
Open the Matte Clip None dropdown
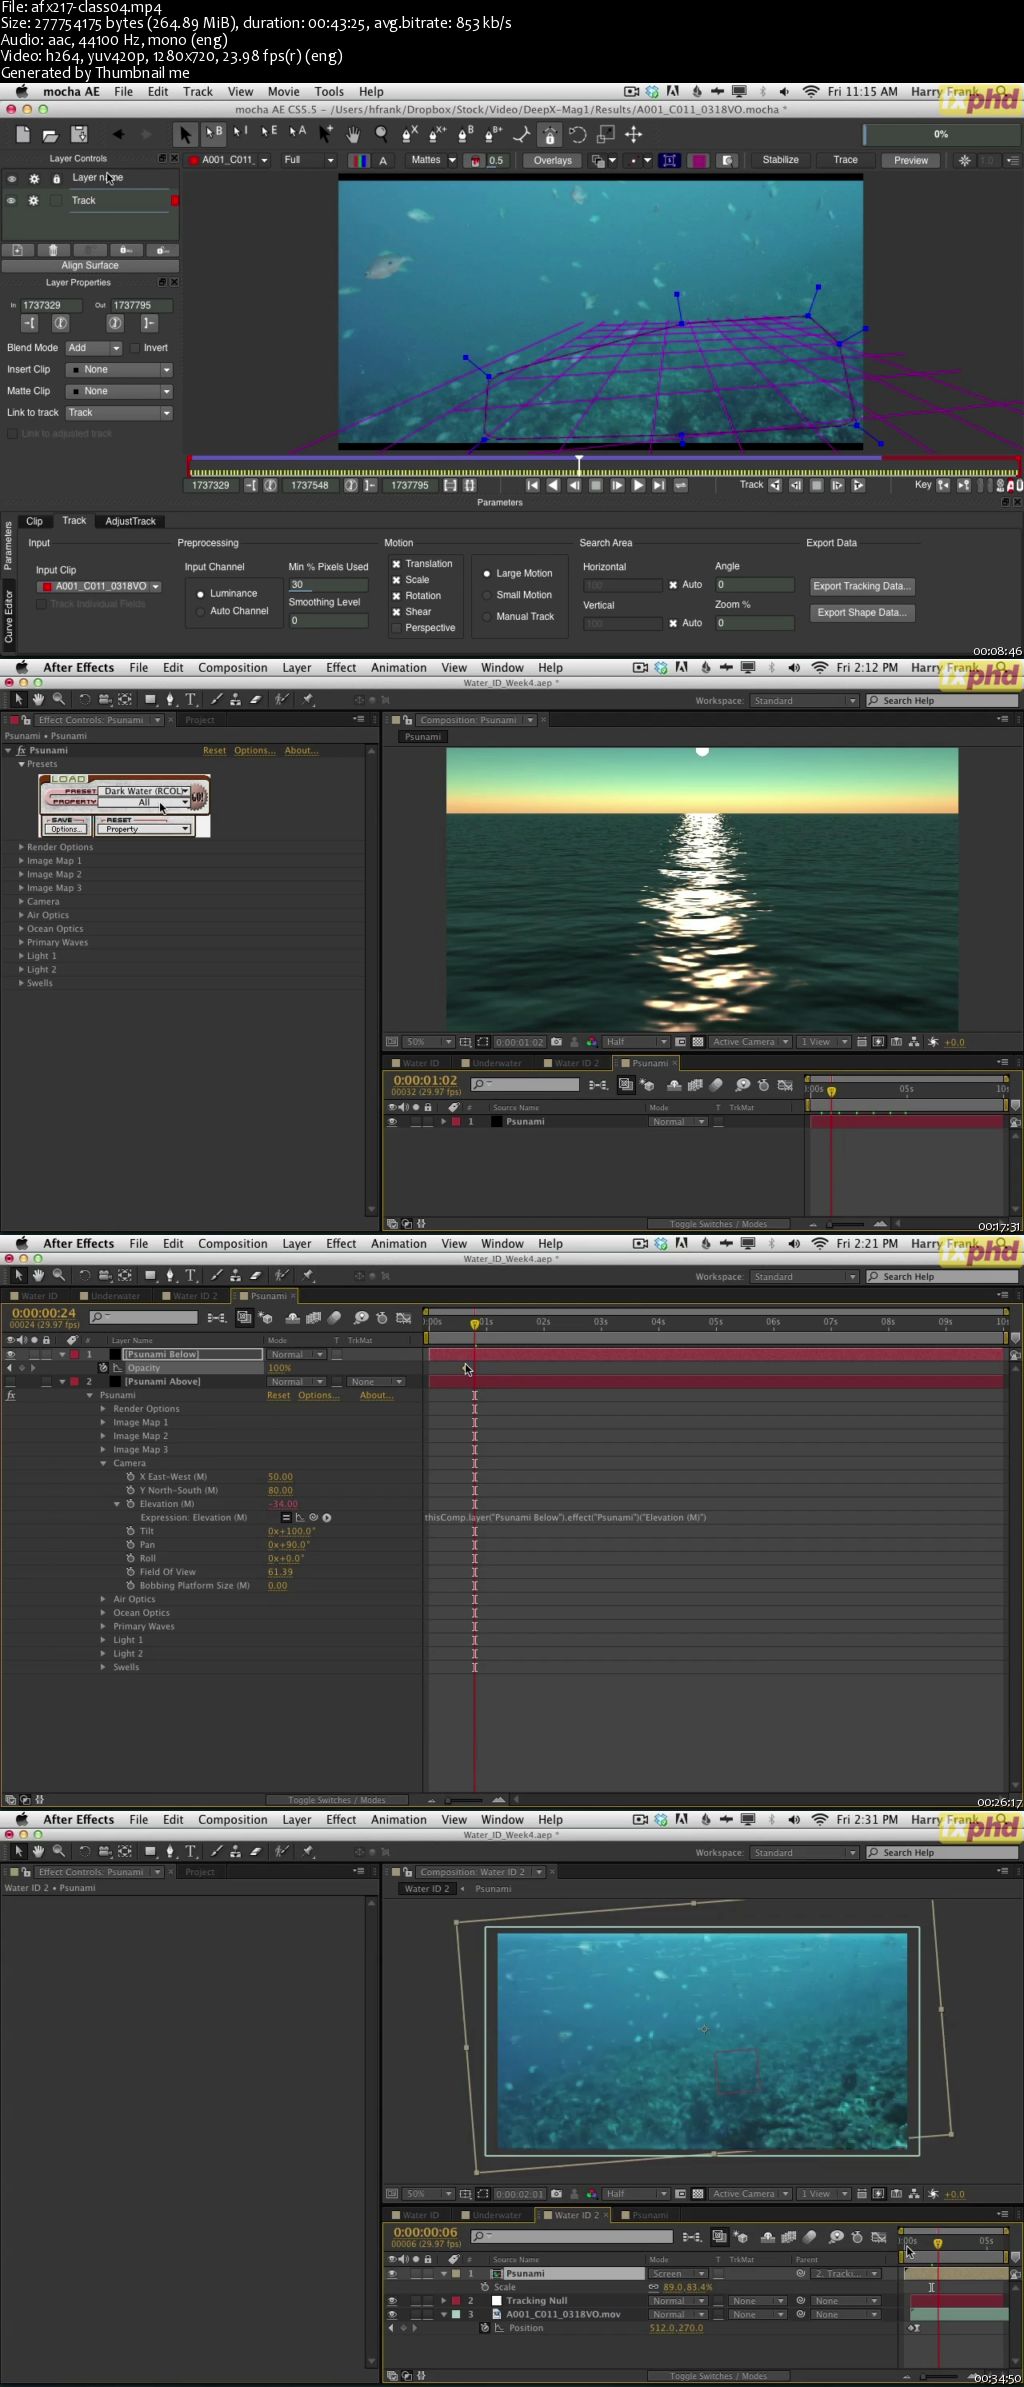tap(119, 391)
